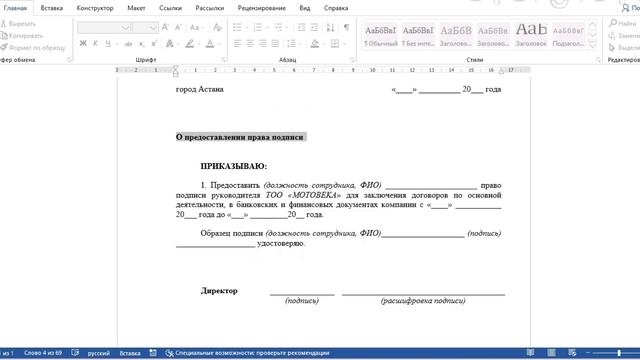Open the Рецензирование tab
Viewport: 640px width, 360px height.
pyautogui.click(x=262, y=8)
